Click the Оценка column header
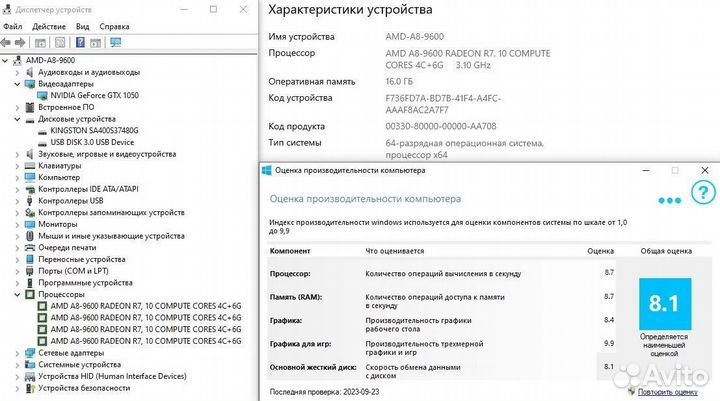Image resolution: width=720 pixels, height=401 pixels. pyautogui.click(x=600, y=251)
